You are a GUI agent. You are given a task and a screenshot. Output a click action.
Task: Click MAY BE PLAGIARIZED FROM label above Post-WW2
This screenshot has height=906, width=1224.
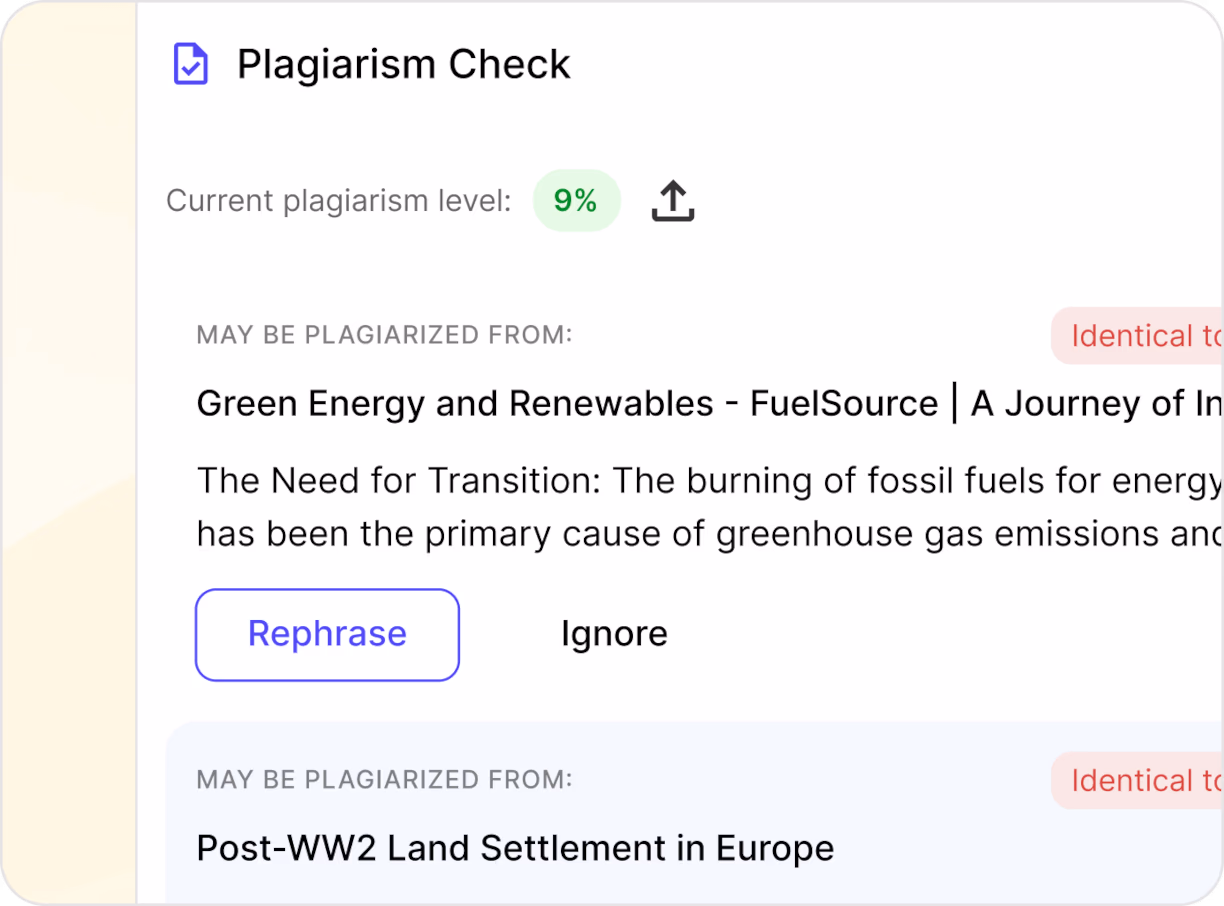[x=385, y=779]
